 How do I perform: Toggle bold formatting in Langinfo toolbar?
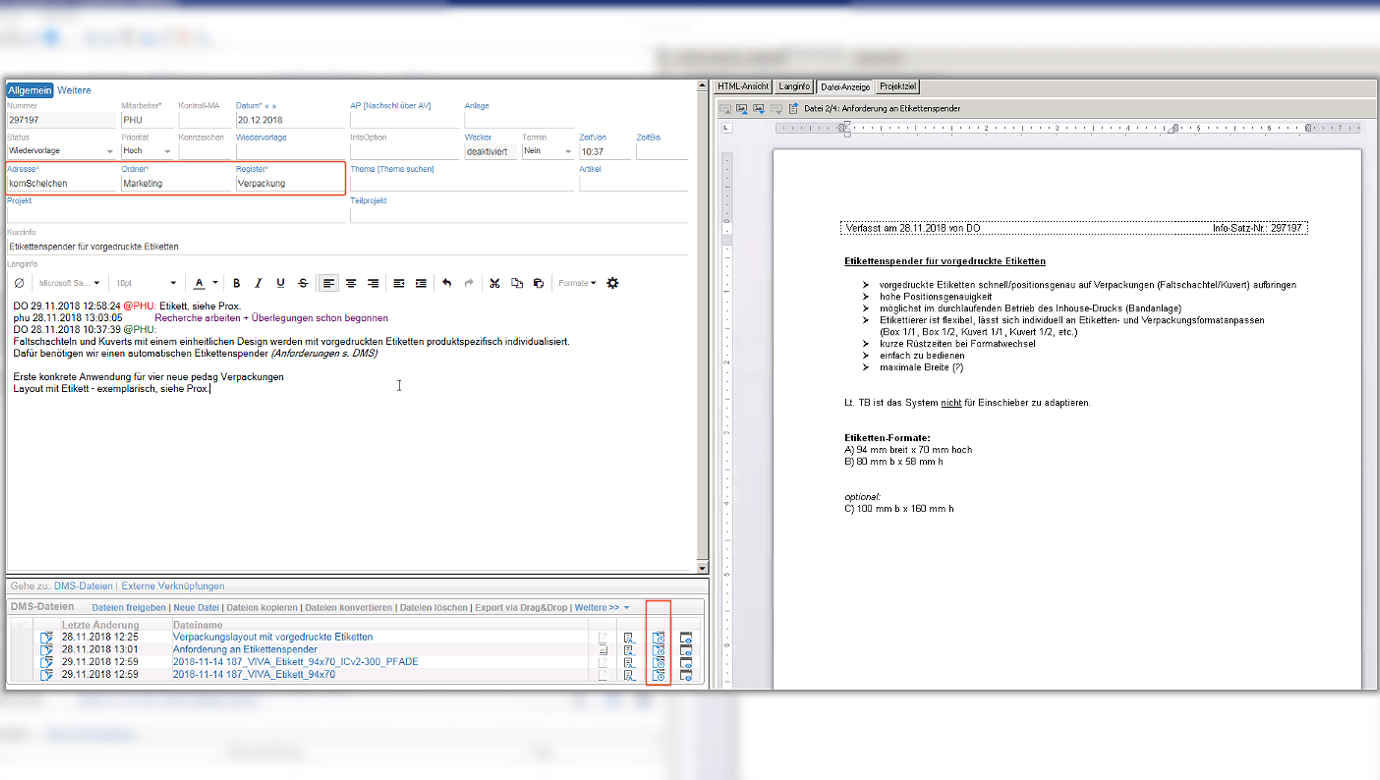(237, 283)
